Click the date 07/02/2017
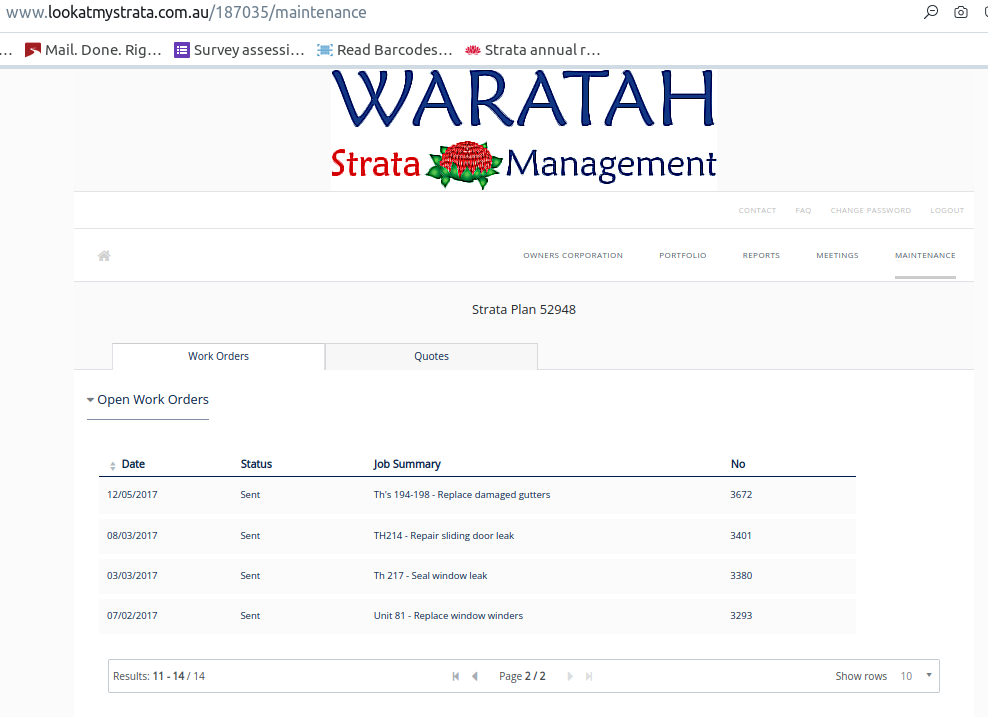This screenshot has width=988, height=717. (x=132, y=616)
